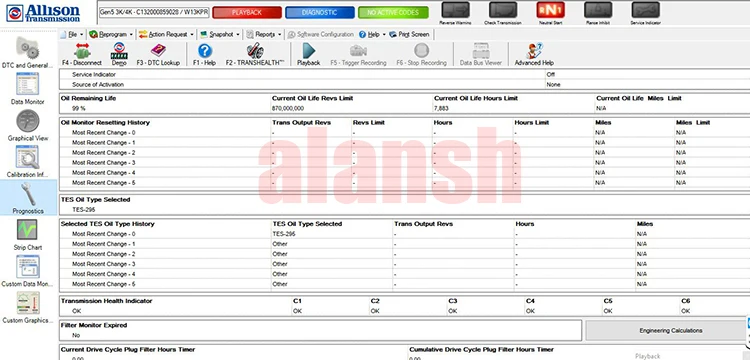
Task: Select C1 header in health indicator
Action: pyautogui.click(x=297, y=301)
